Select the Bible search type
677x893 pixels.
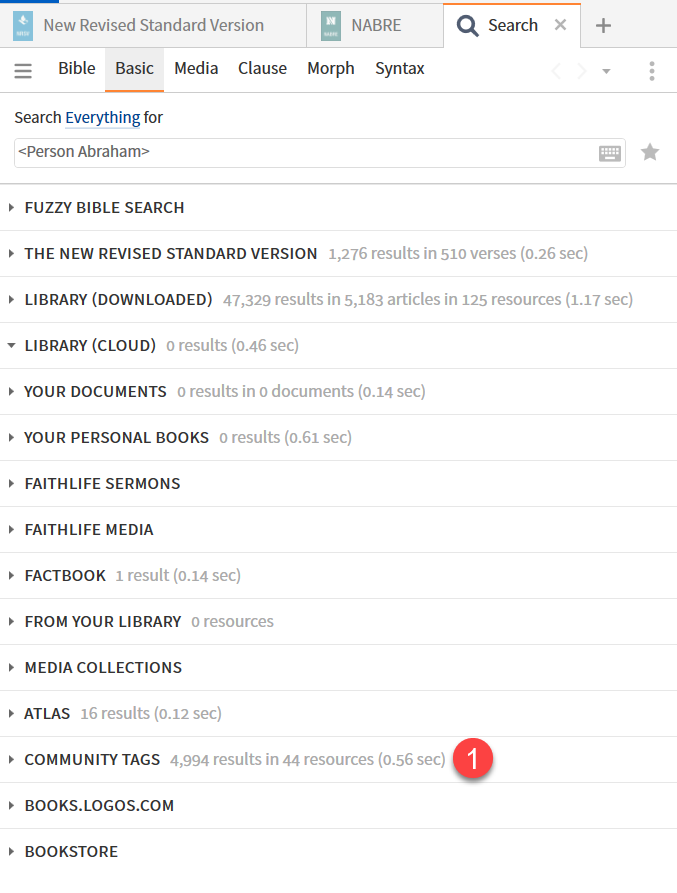(x=77, y=68)
